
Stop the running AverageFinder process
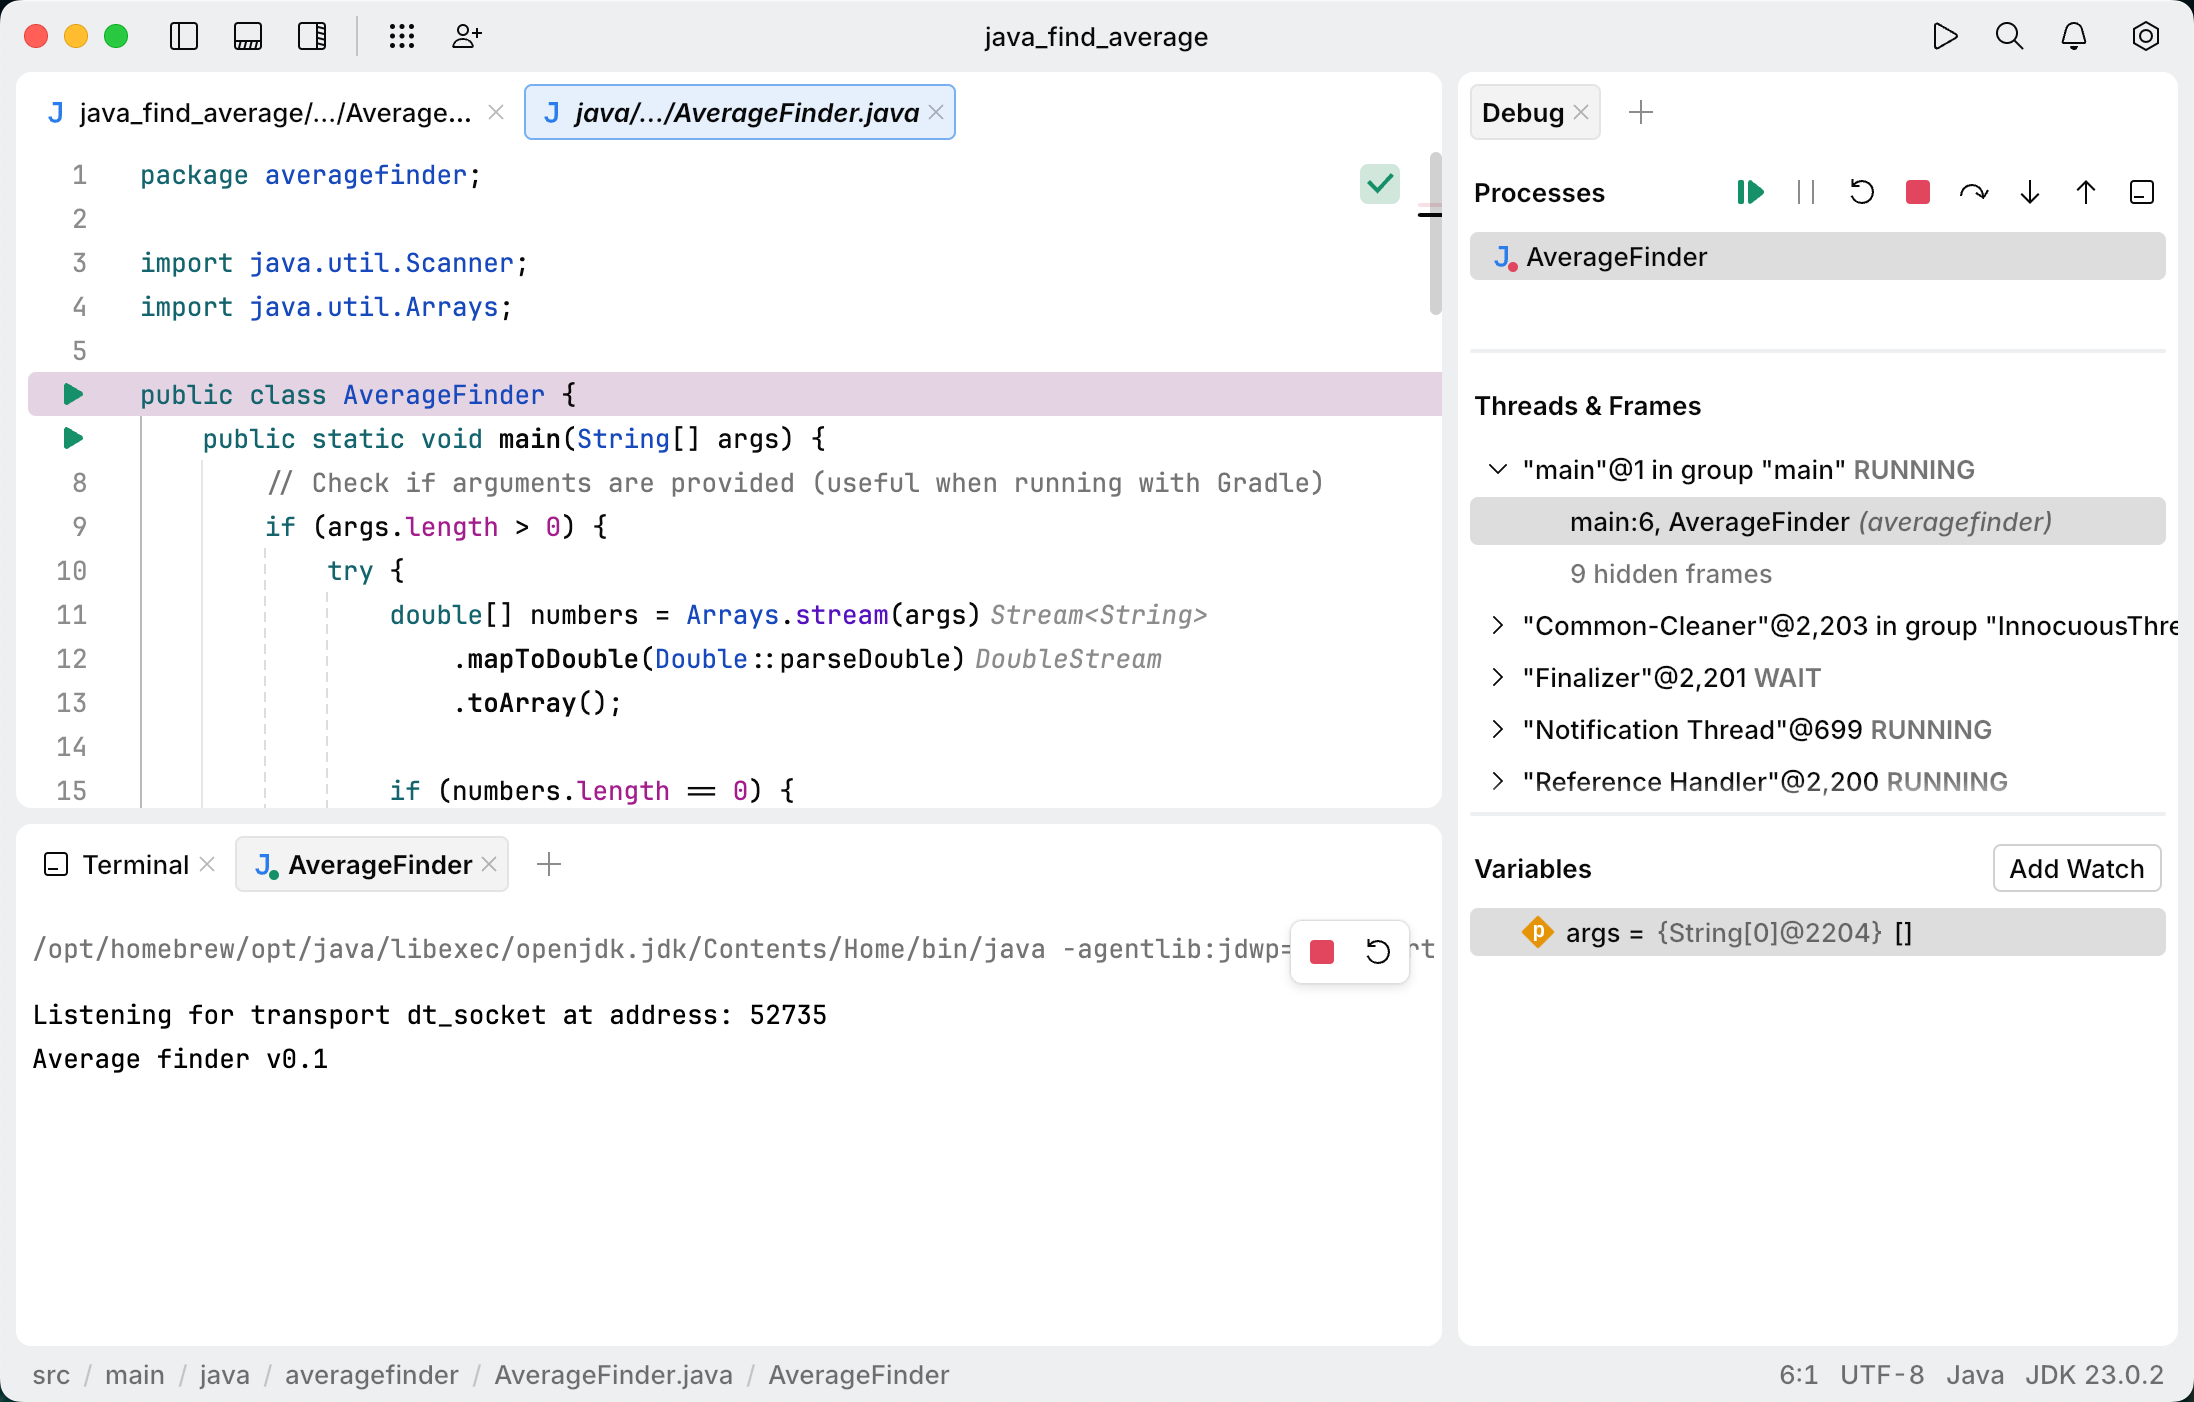1917,192
